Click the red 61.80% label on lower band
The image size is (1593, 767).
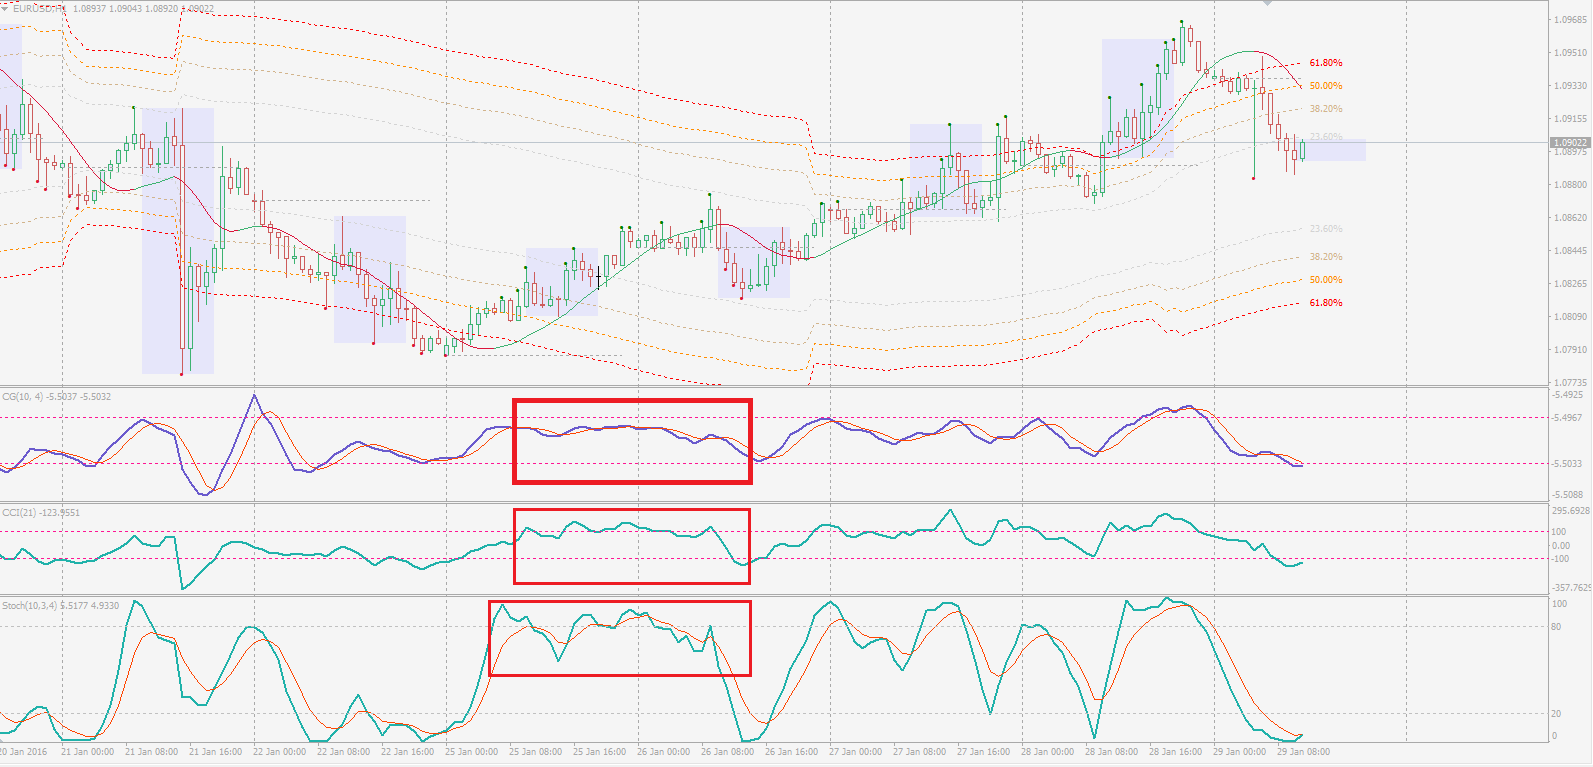pyautogui.click(x=1326, y=303)
